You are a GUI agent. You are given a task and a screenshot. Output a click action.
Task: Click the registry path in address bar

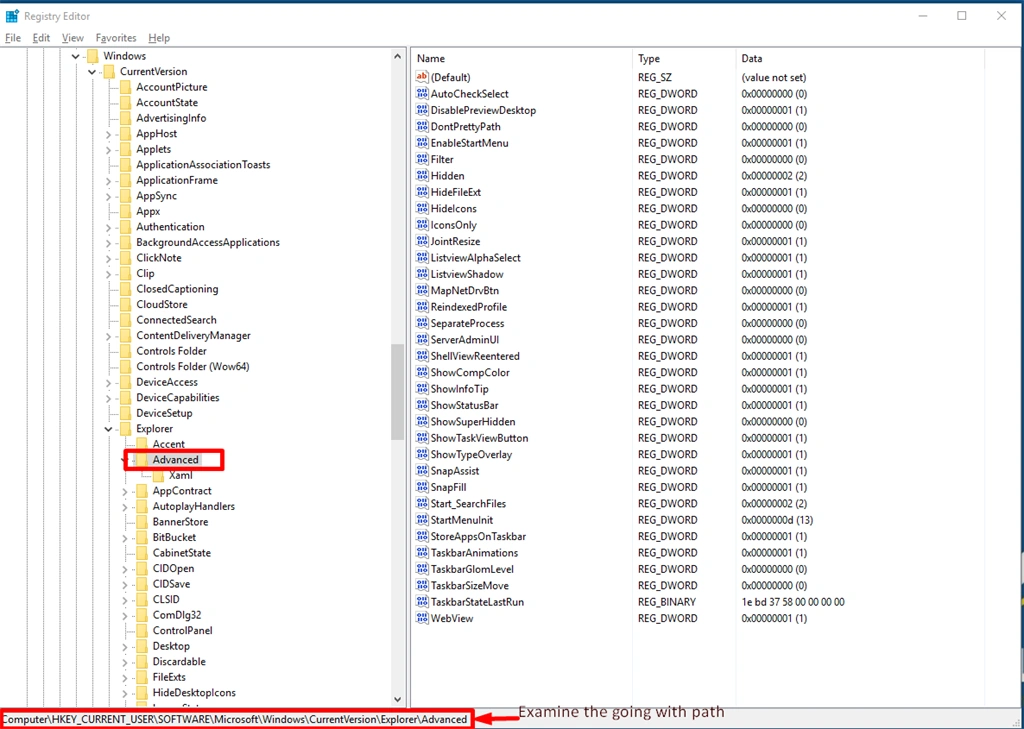click(x=235, y=719)
